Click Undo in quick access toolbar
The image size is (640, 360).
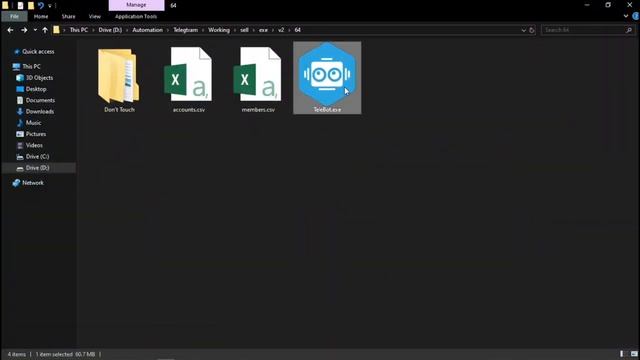[41, 5]
